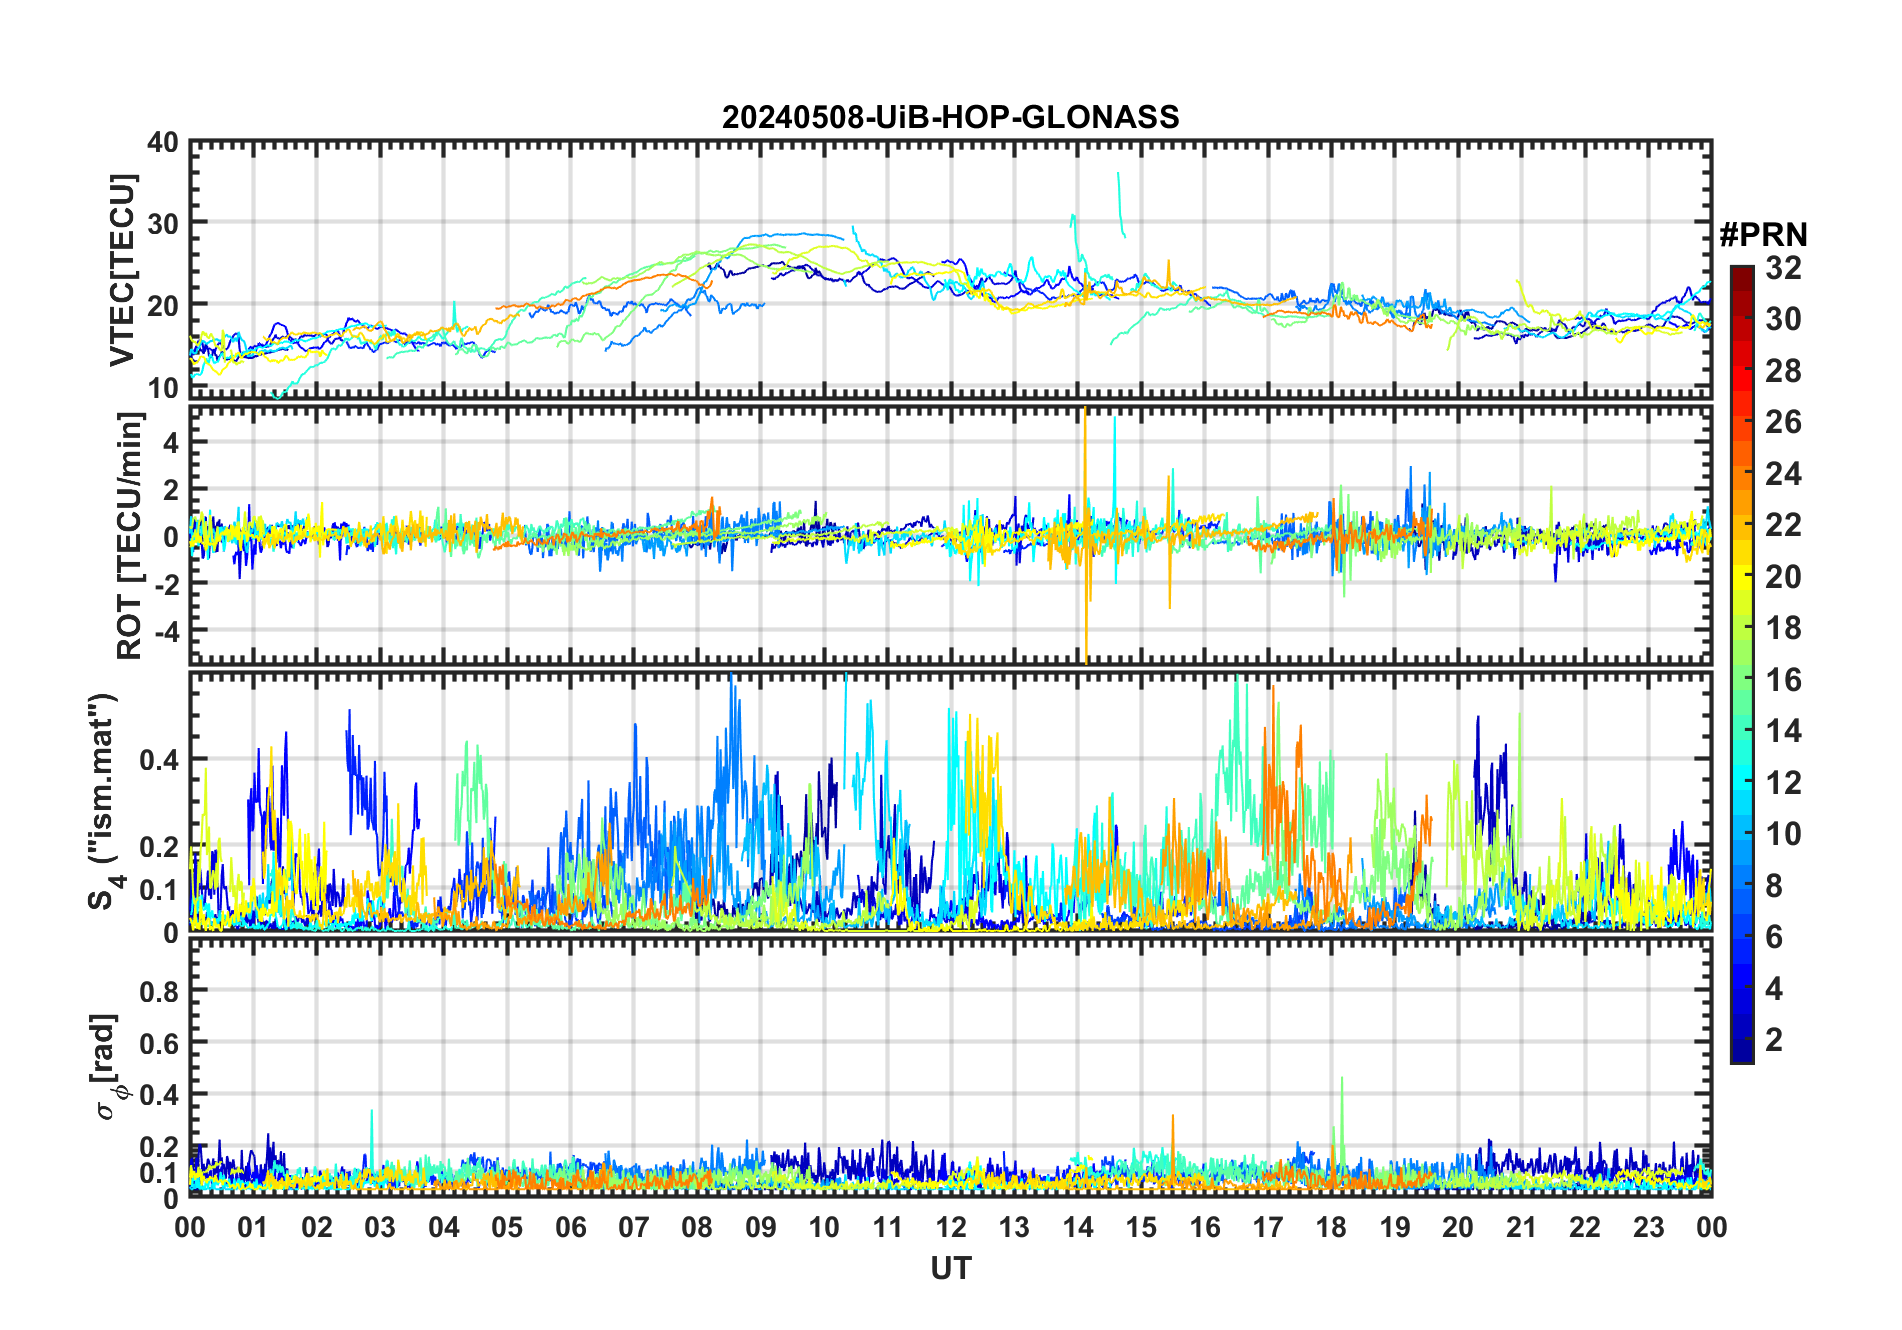Click the colorbar tick label 18
The height and width of the screenshot is (1330, 1902).
click(x=1783, y=628)
